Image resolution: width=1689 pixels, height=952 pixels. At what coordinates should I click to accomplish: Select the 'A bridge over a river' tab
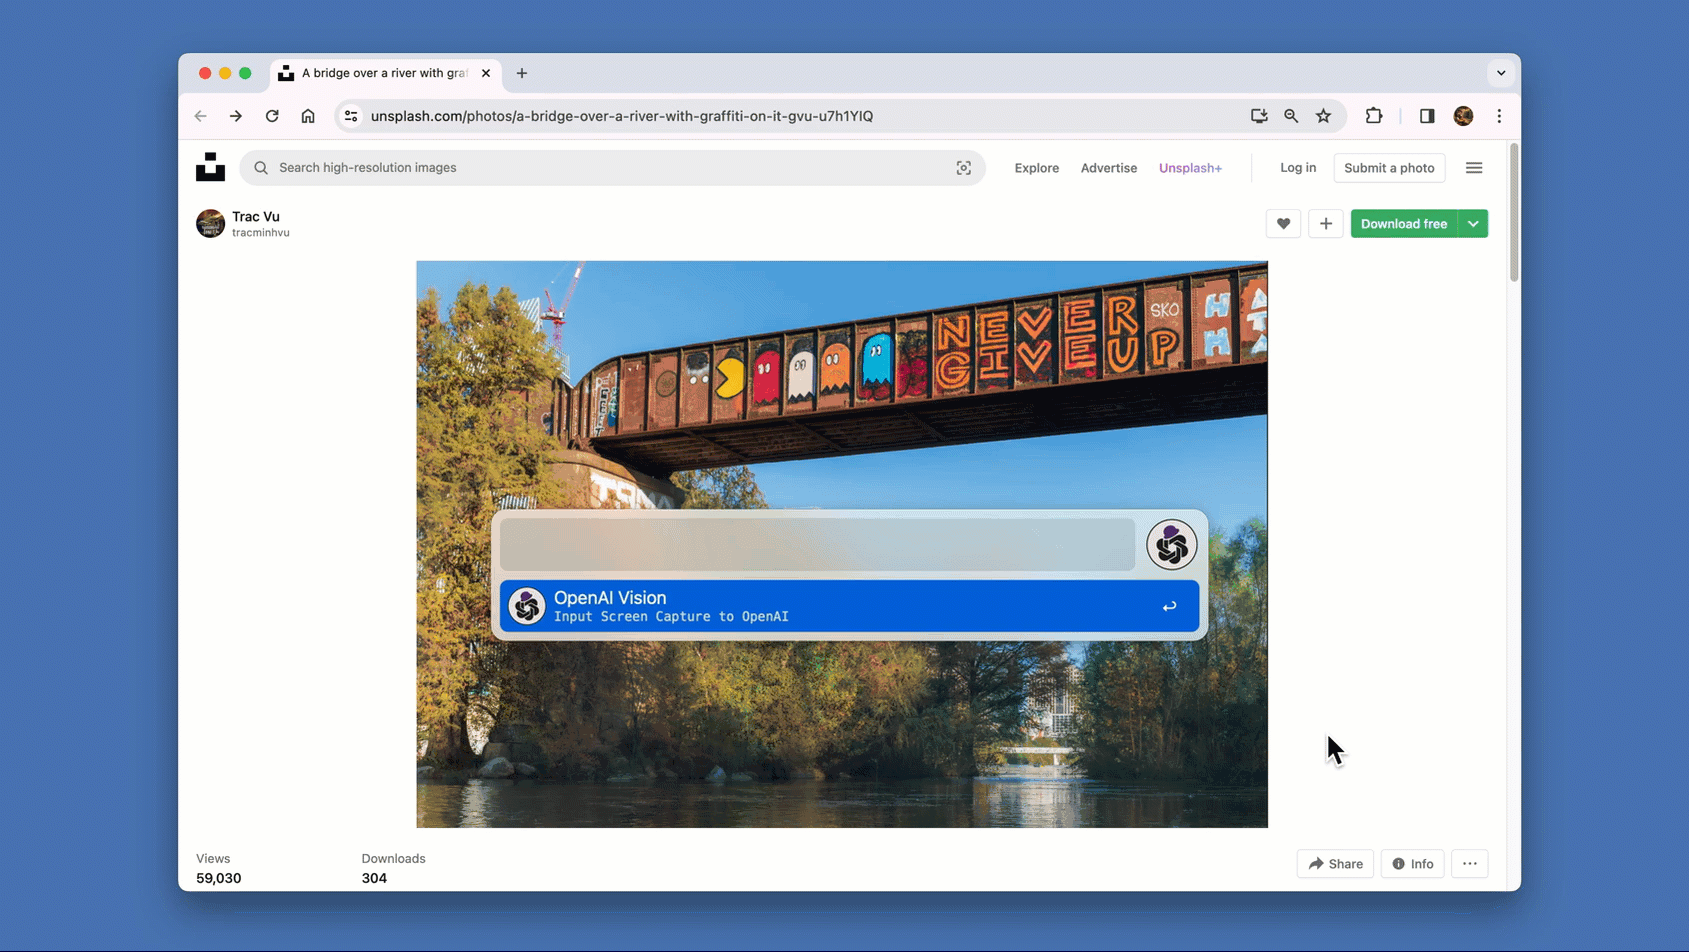385,73
